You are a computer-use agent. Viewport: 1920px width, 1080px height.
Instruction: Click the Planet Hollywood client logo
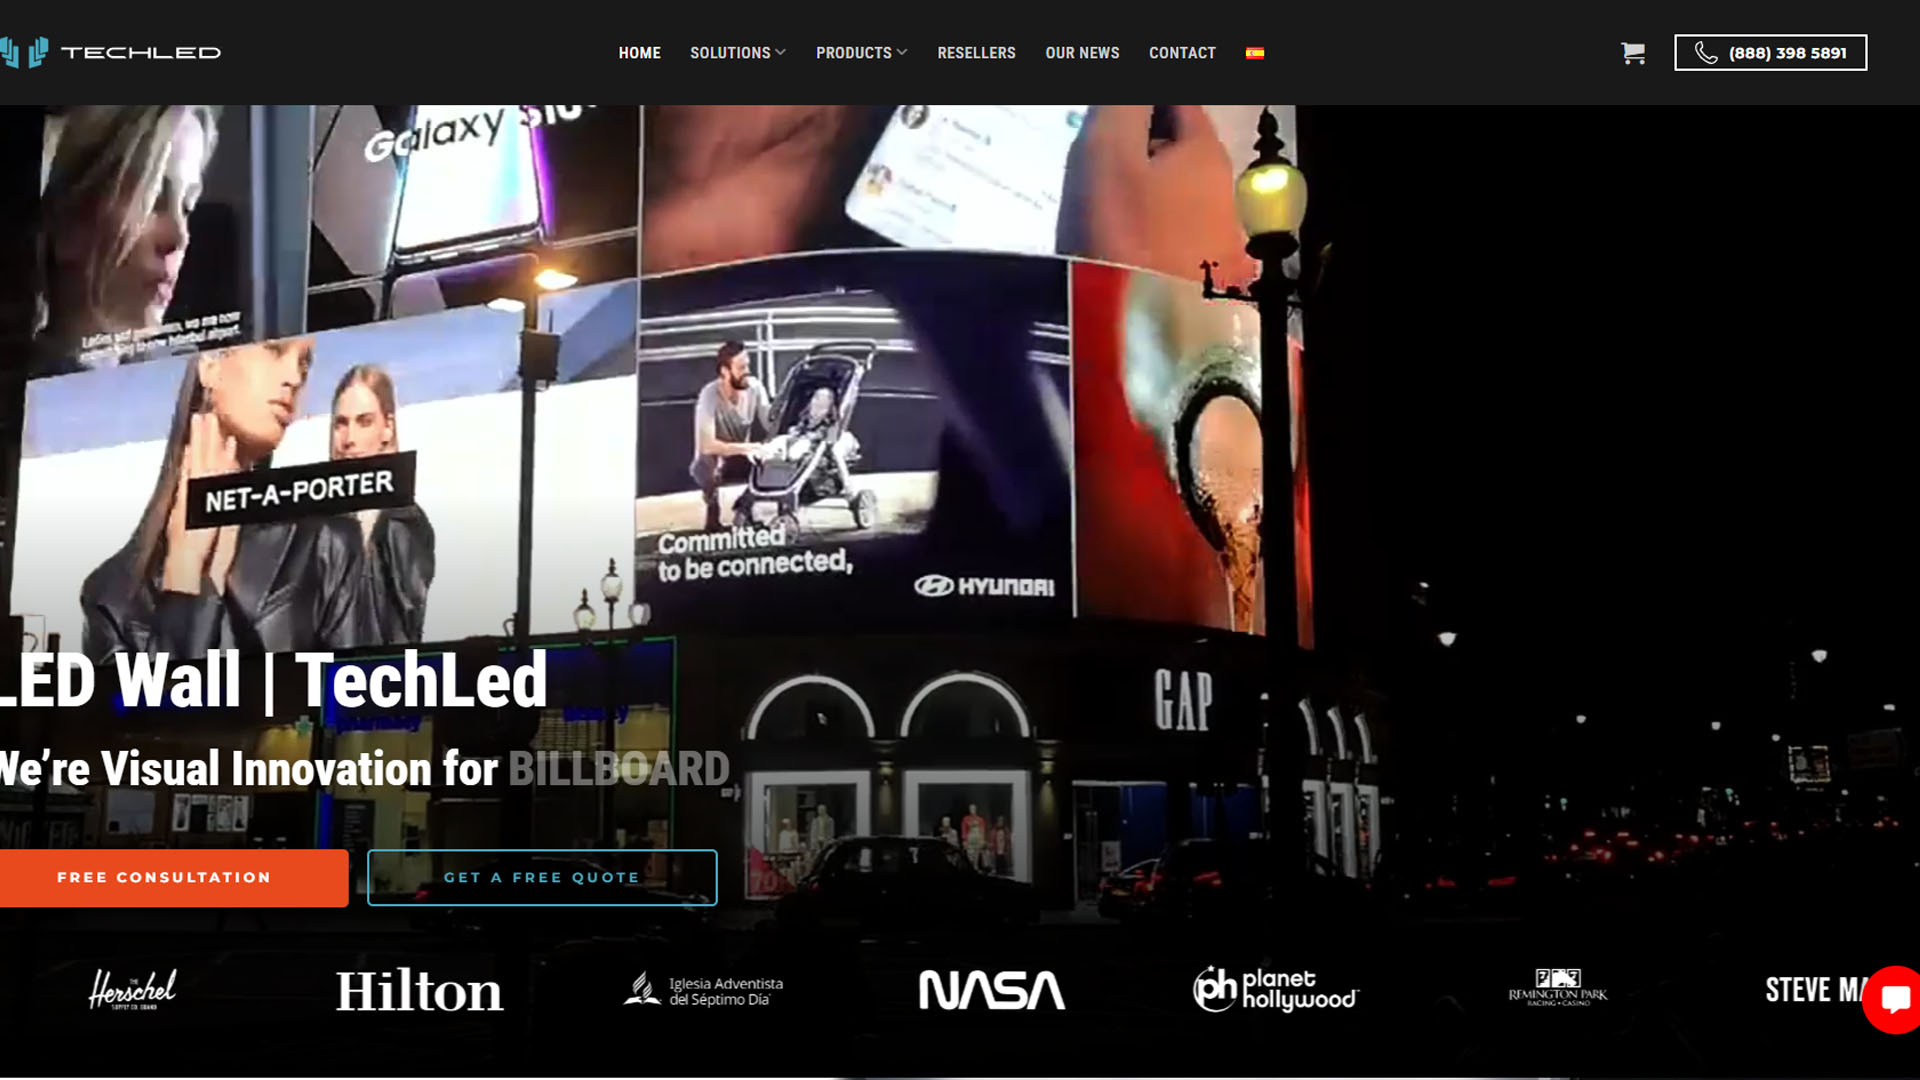(x=1276, y=989)
